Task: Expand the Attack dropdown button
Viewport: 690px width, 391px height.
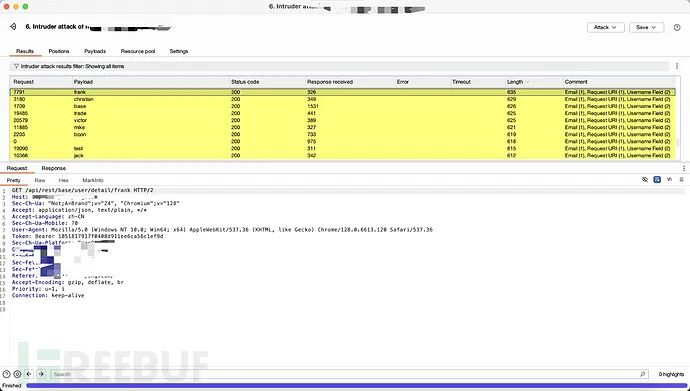Action: tap(606, 27)
